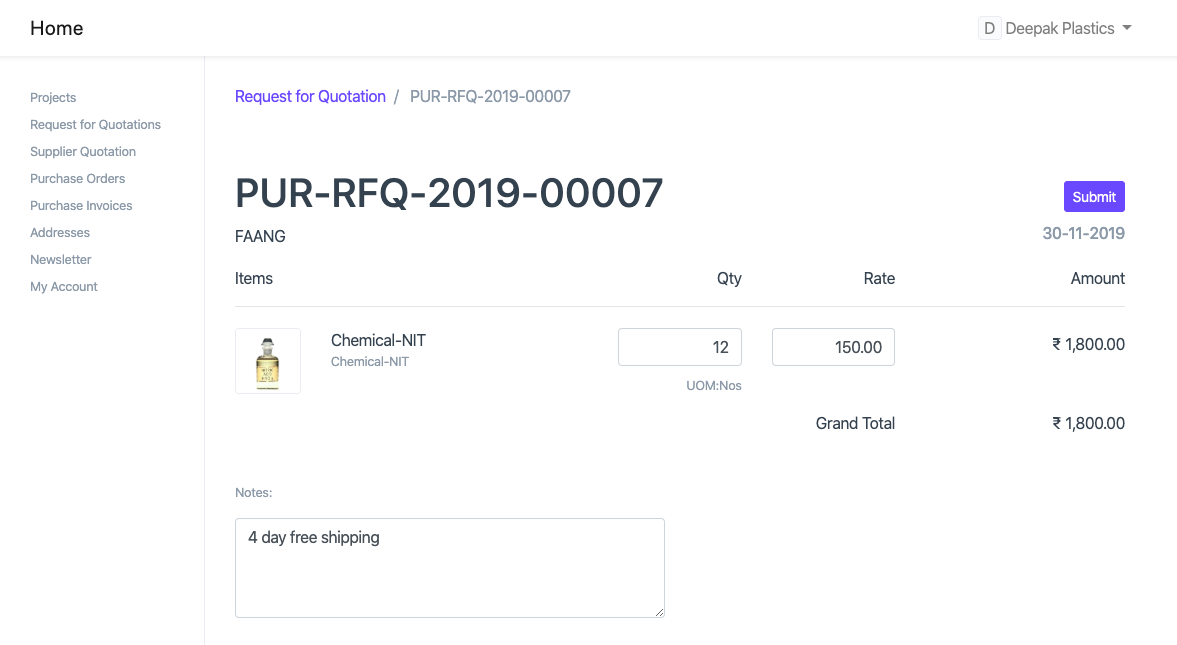The image size is (1177, 645).
Task: Open the Newsletter section
Action: coord(61,259)
